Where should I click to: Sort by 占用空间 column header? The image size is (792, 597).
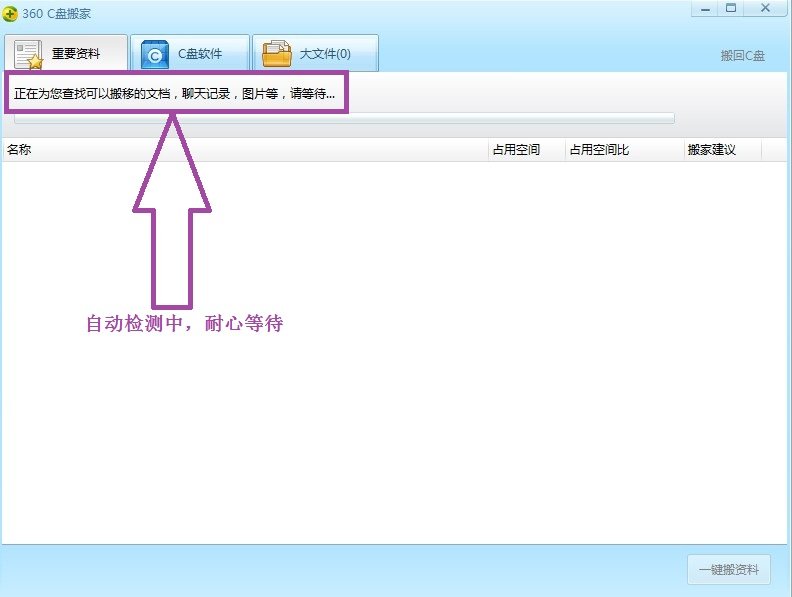527,150
